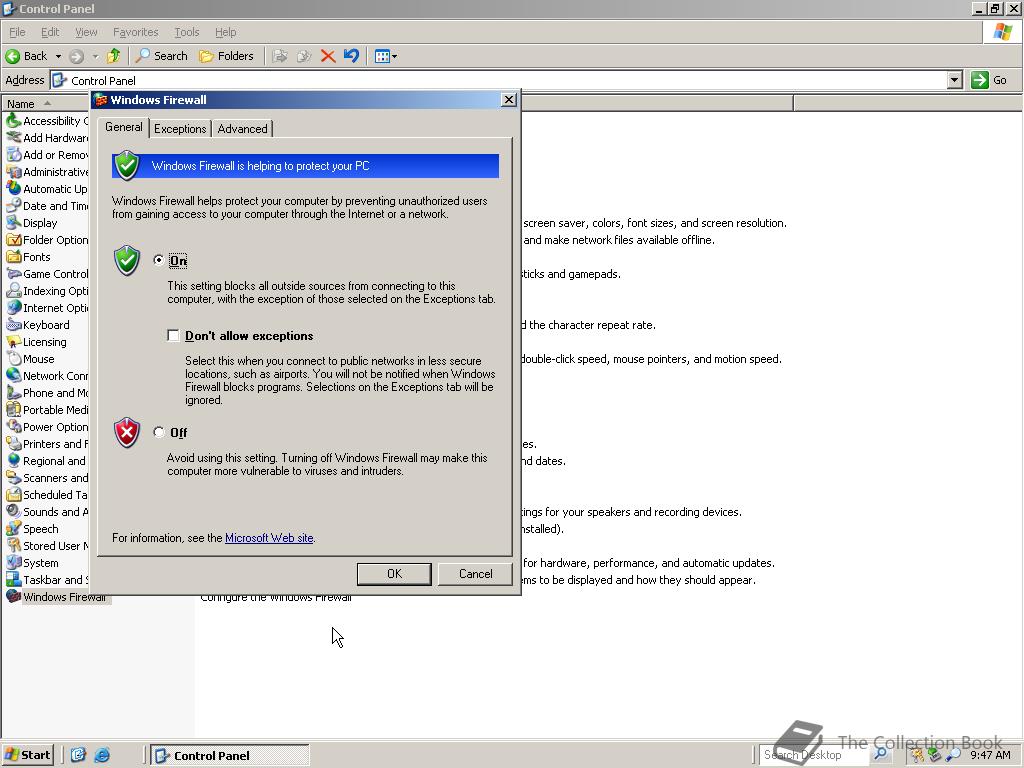The width and height of the screenshot is (1024, 768).
Task: Click the red Delete X toolbar icon
Action: 328,56
